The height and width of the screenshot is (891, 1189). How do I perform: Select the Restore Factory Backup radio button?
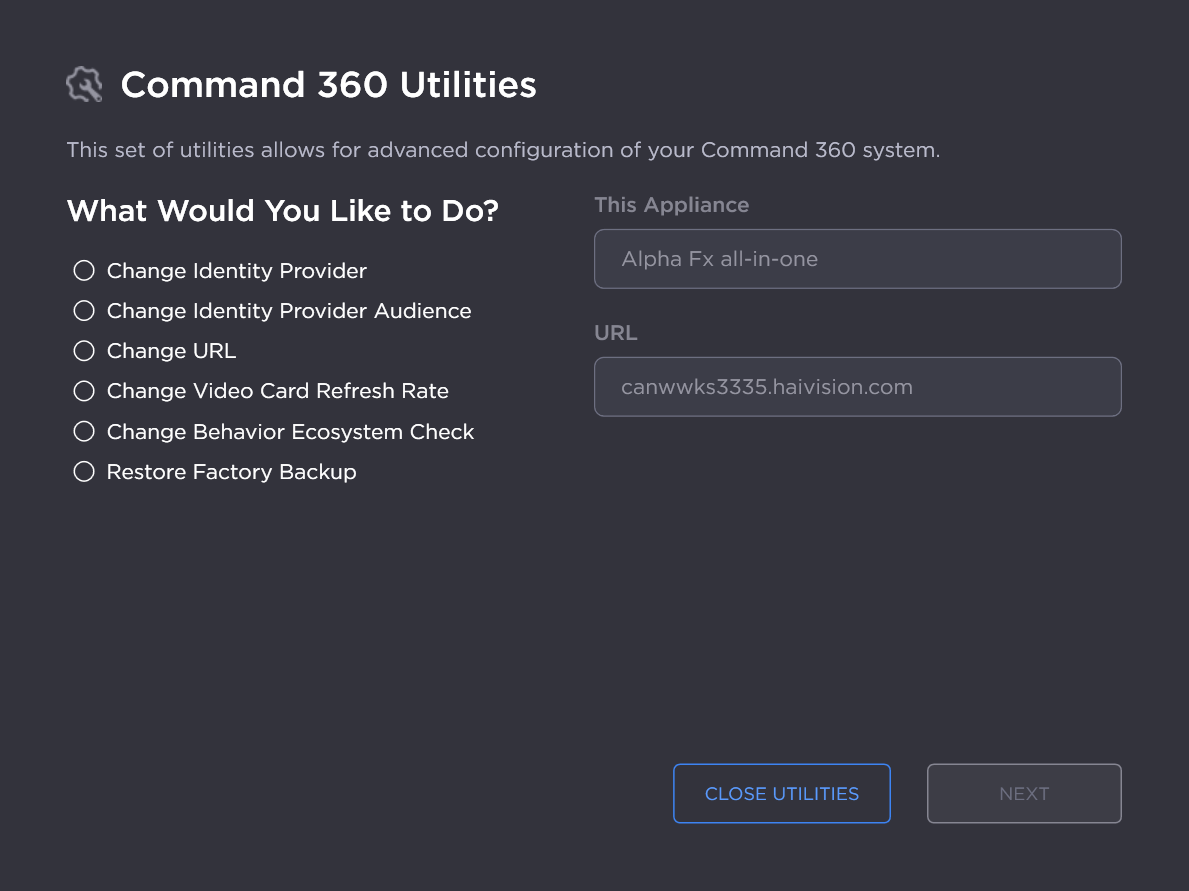click(84, 472)
